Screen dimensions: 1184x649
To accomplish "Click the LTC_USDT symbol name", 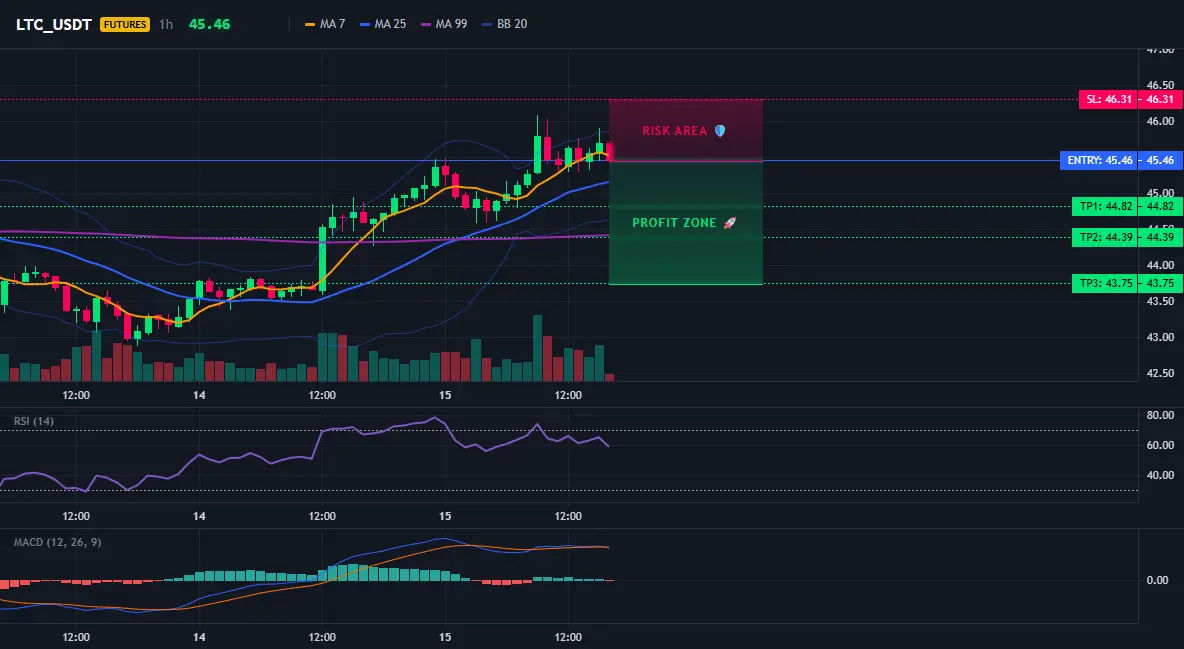I will pyautogui.click(x=54, y=24).
